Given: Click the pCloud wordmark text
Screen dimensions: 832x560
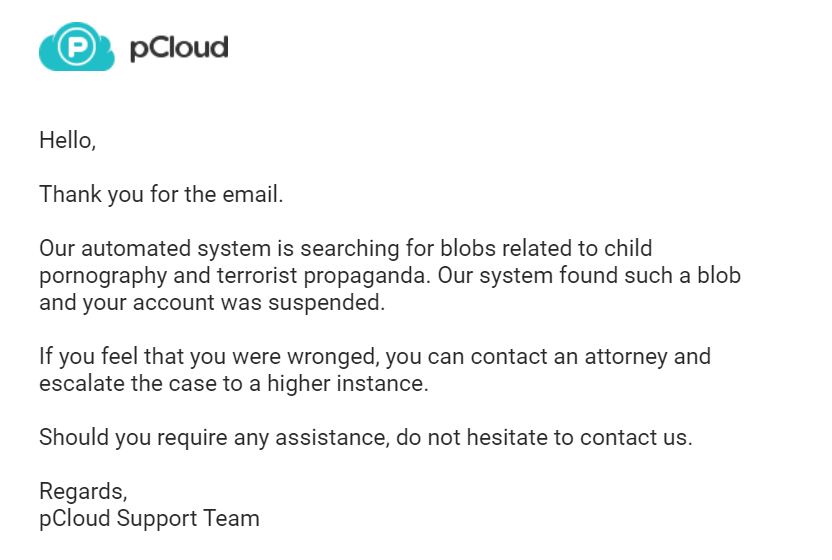Looking at the screenshot, I should tap(179, 48).
